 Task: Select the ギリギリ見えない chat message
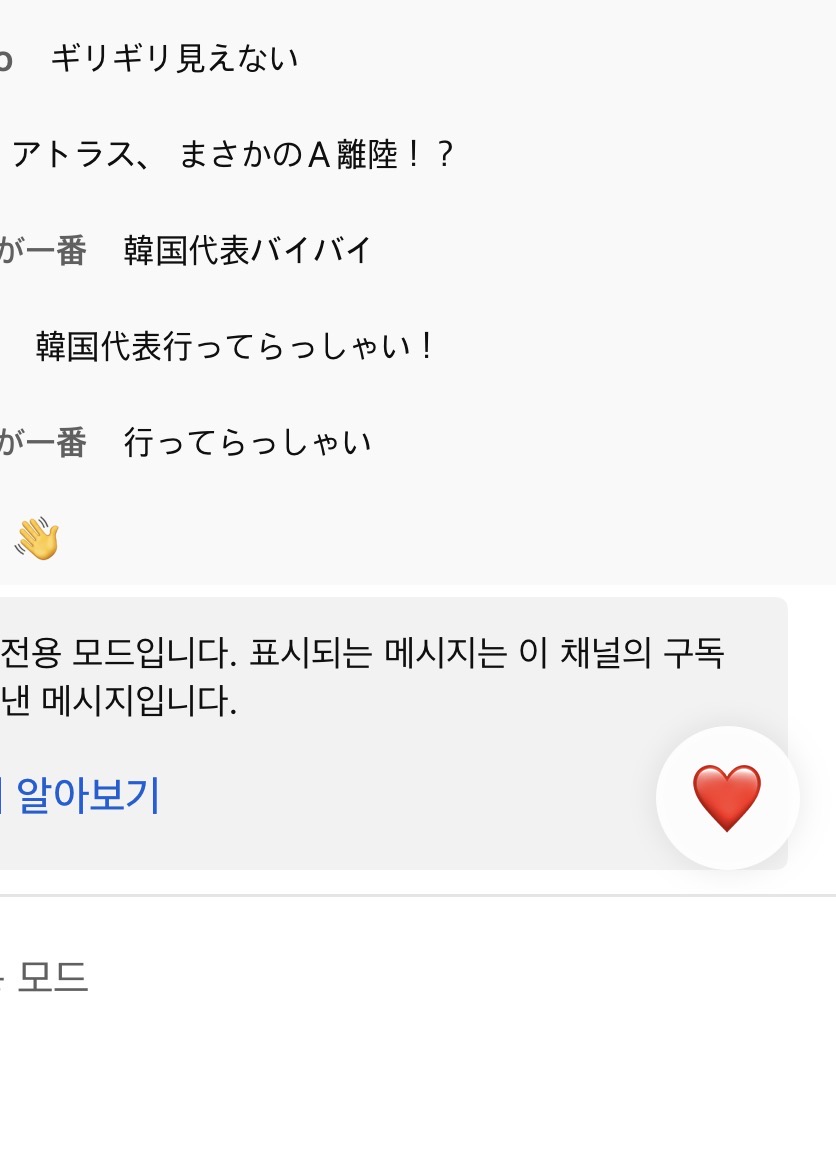point(174,59)
